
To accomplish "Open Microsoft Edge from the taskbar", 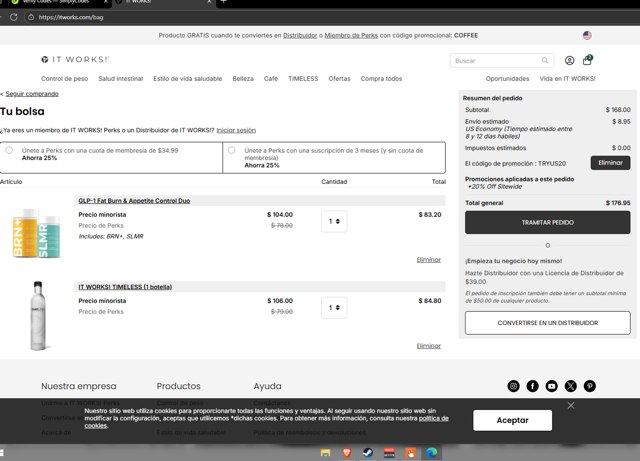I will click(431, 452).
